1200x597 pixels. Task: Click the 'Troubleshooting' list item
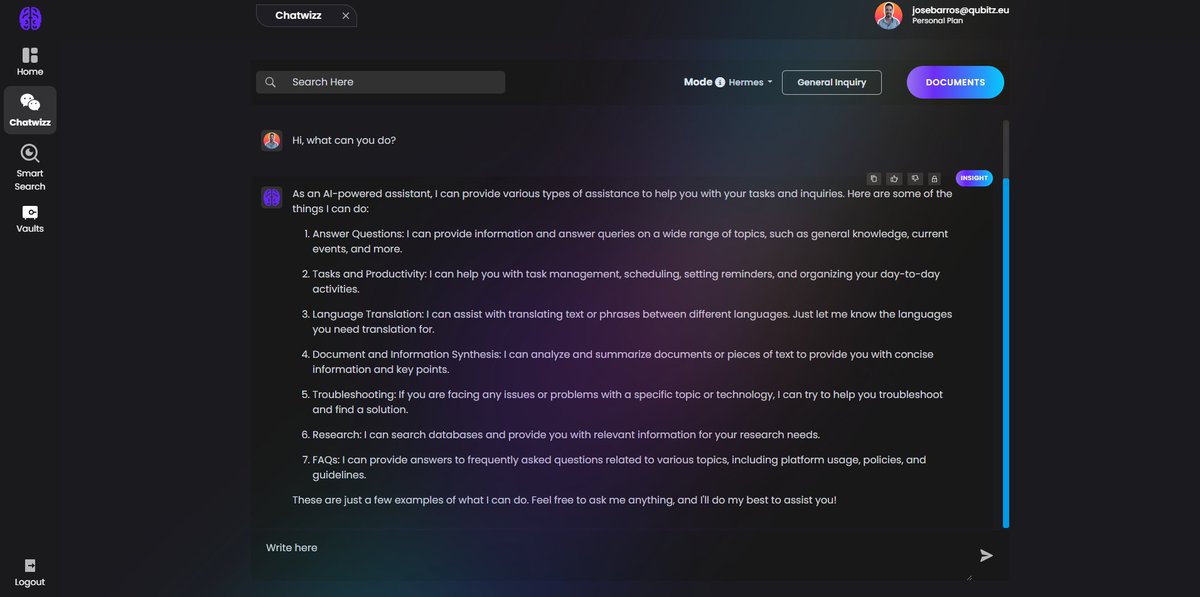[x=628, y=402]
